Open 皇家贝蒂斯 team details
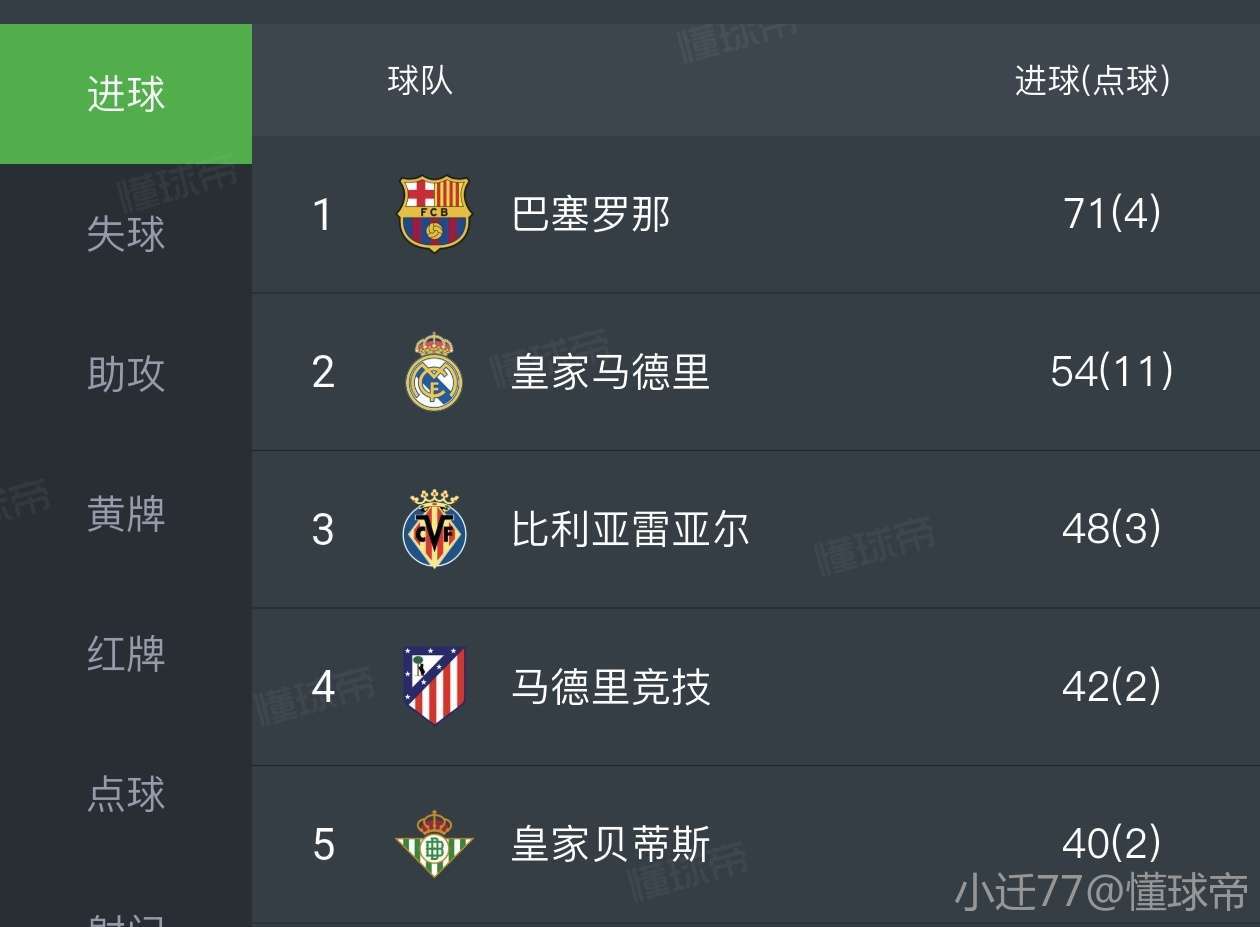Viewport: 1260px width, 927px height. point(610,844)
